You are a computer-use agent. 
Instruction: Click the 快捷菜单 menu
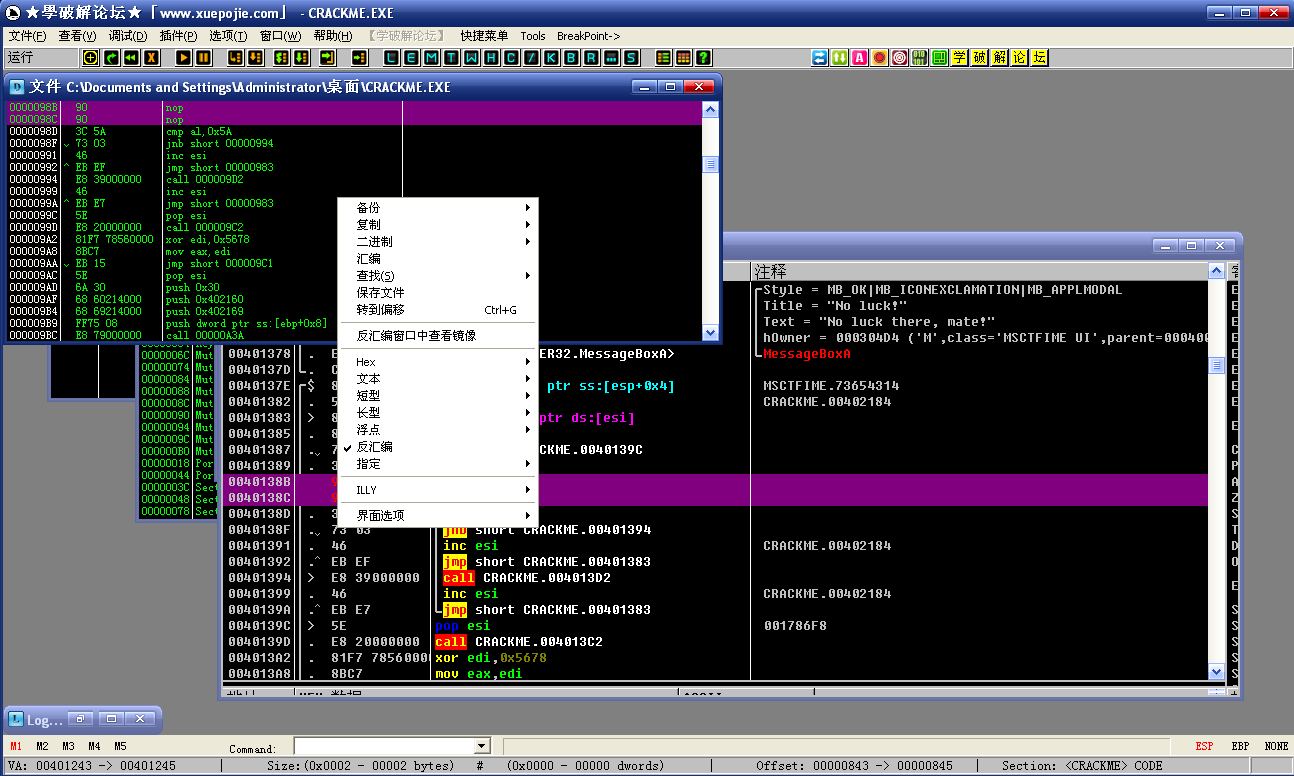coord(484,36)
